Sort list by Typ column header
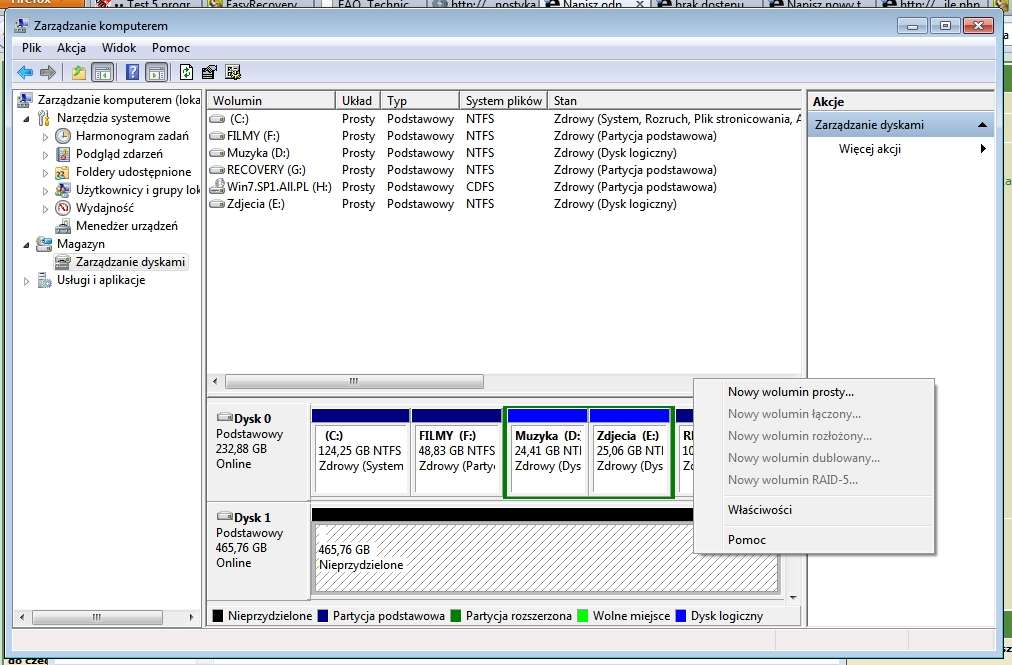The height and width of the screenshot is (665, 1012). tap(420, 101)
